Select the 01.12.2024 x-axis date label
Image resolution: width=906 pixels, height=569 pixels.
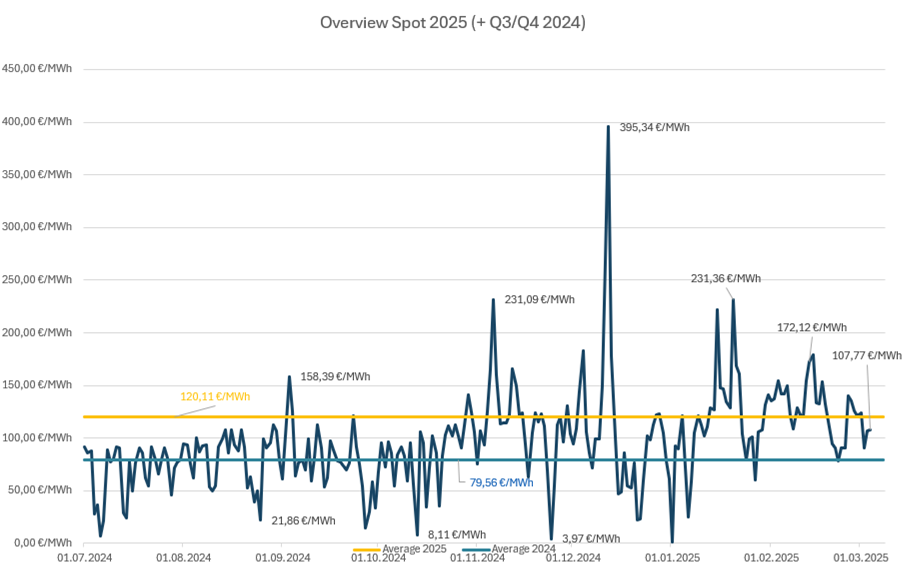click(573, 557)
